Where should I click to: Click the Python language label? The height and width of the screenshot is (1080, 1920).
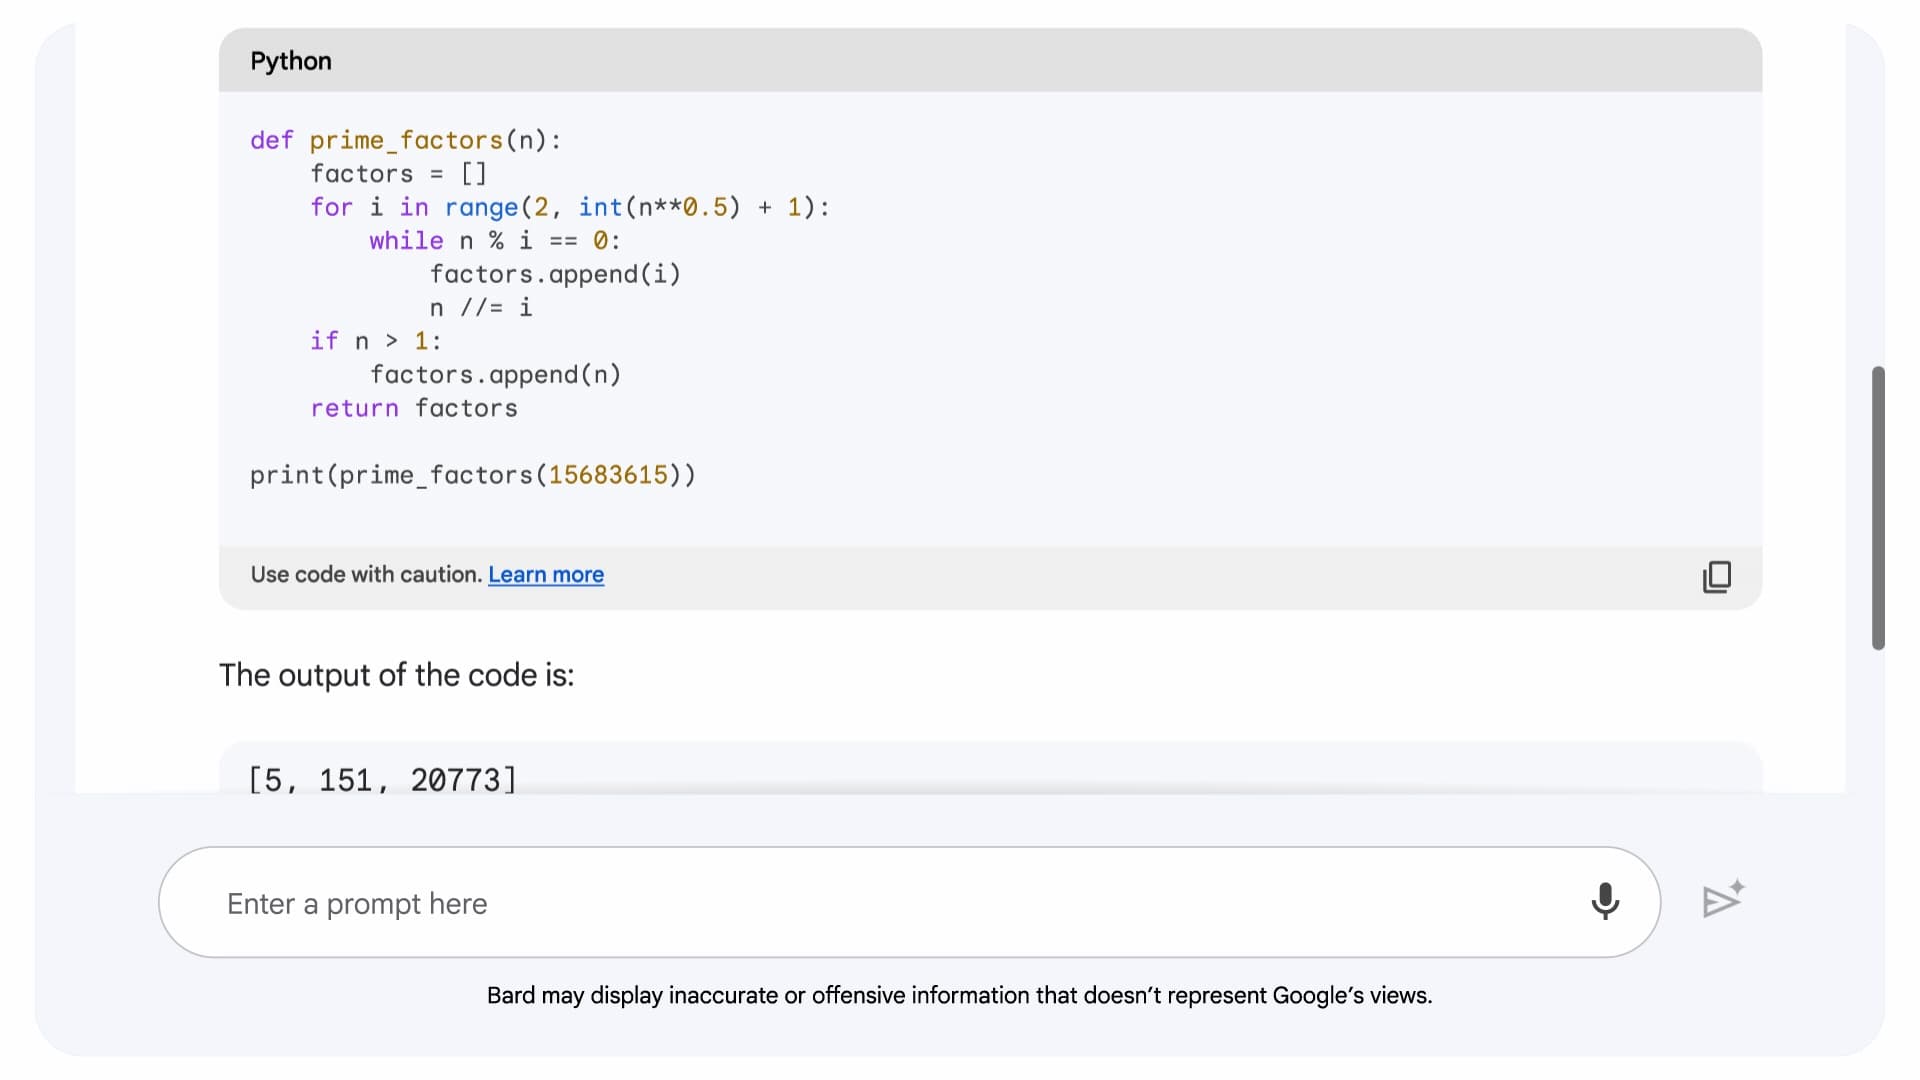click(x=291, y=61)
